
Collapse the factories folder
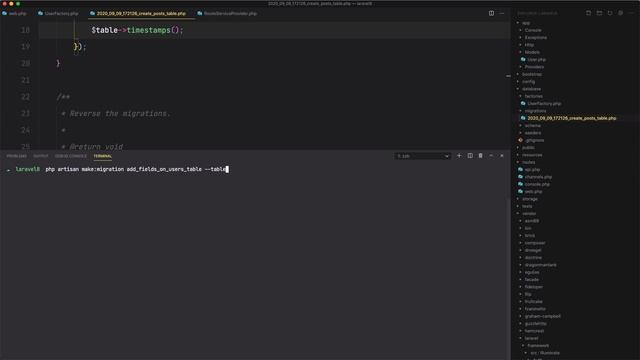tap(533, 96)
